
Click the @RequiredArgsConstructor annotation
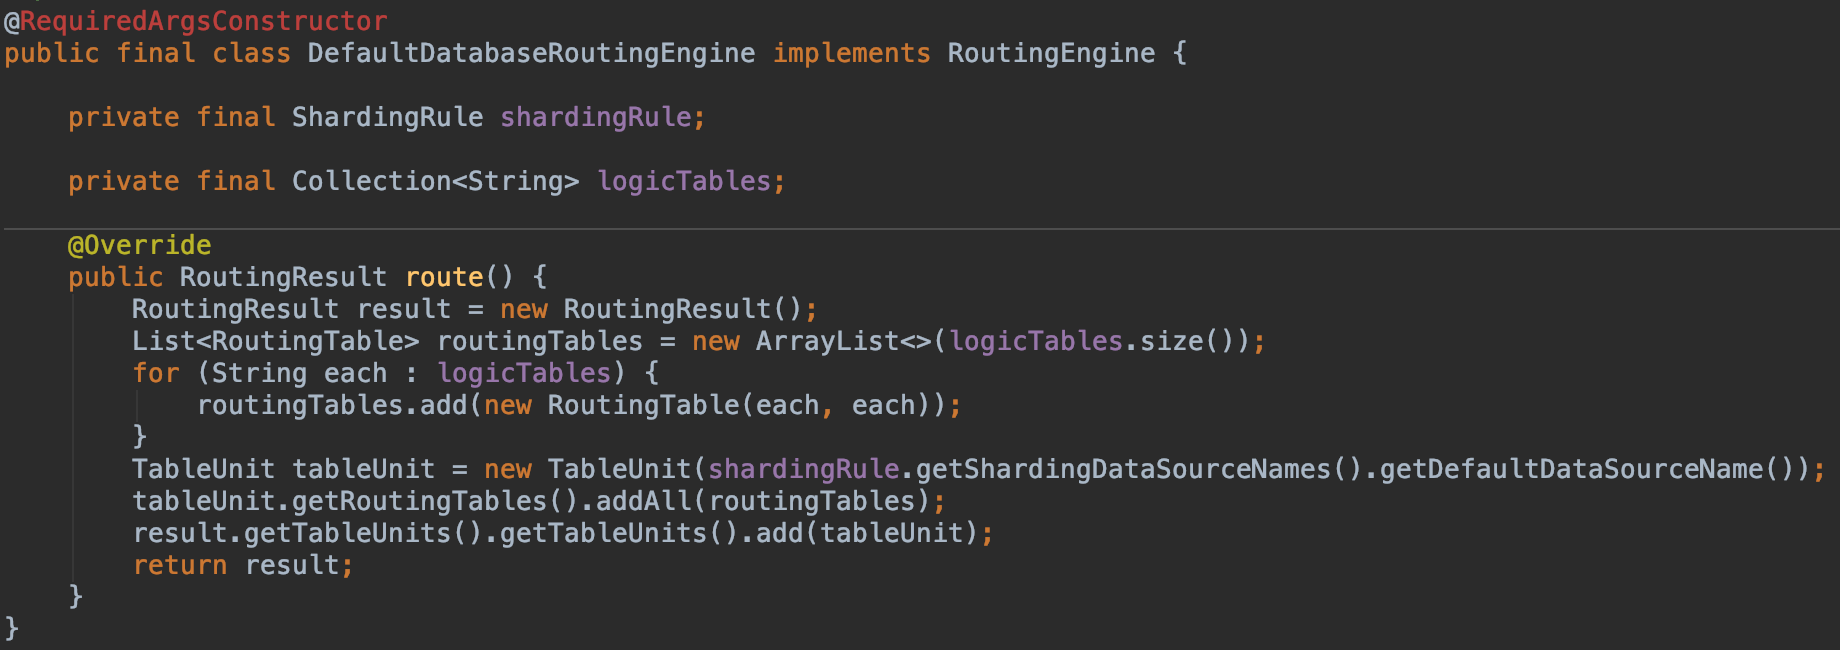point(196,21)
